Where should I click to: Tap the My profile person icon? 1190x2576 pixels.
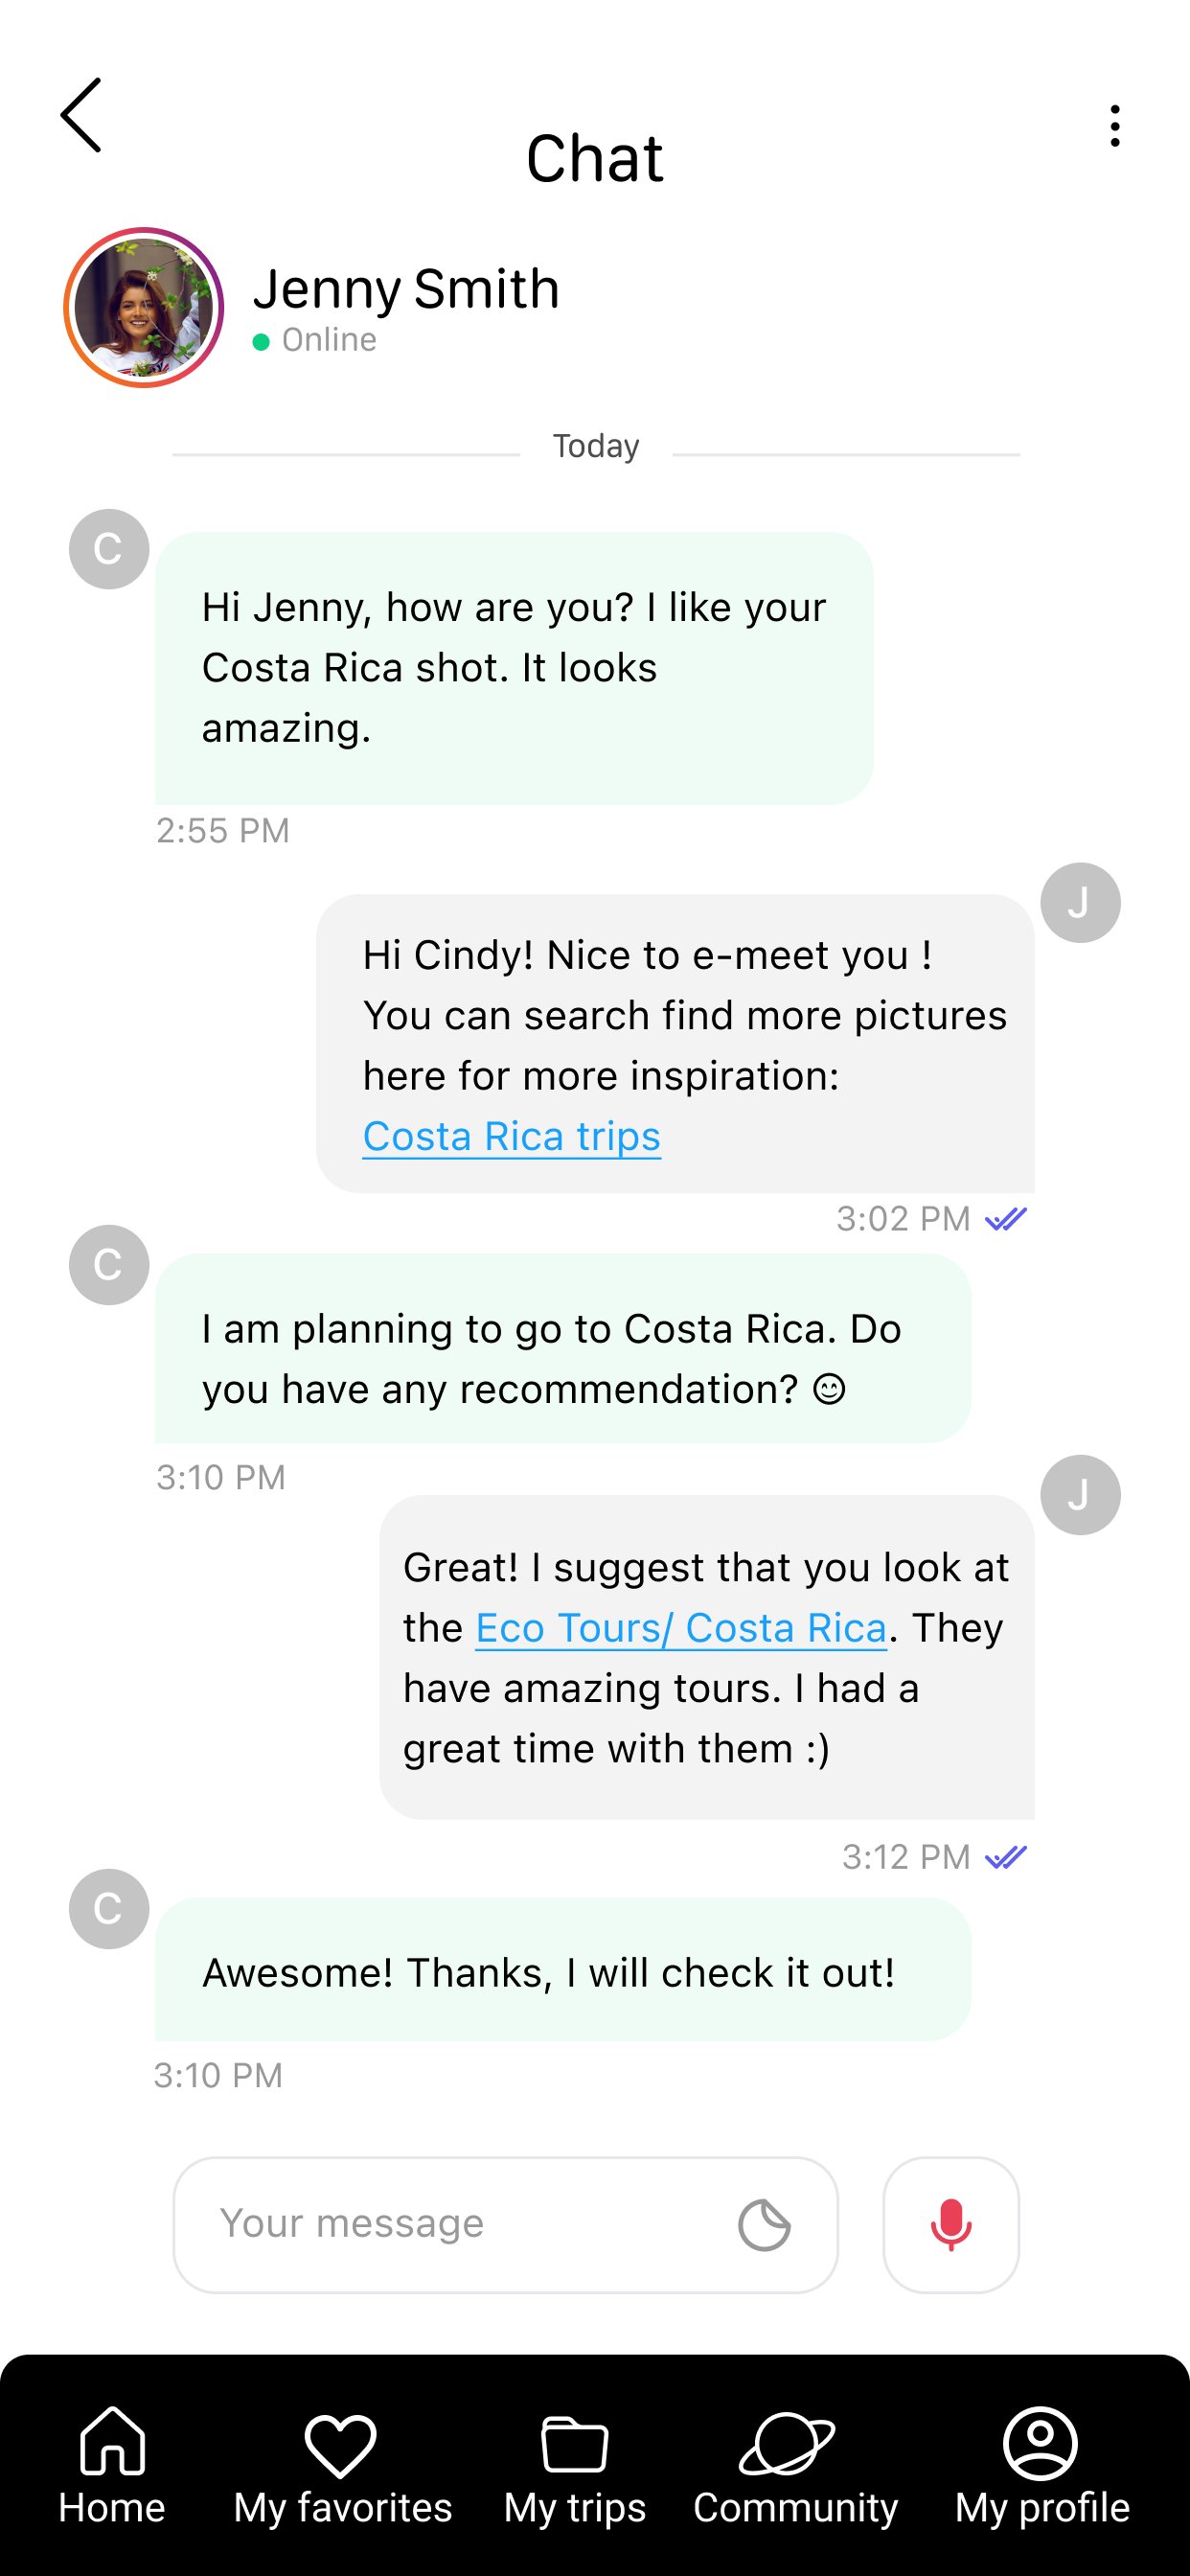point(1040,2443)
